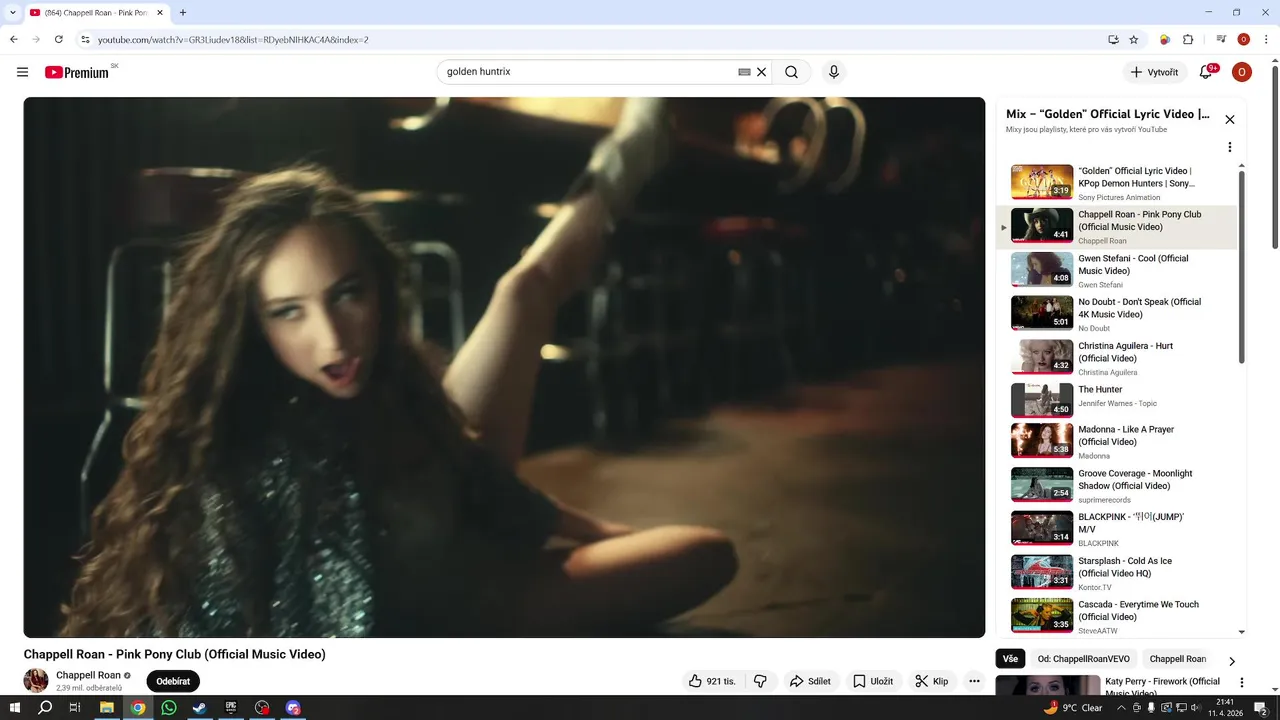
Task: Select Vše filter chip
Action: 1010,659
